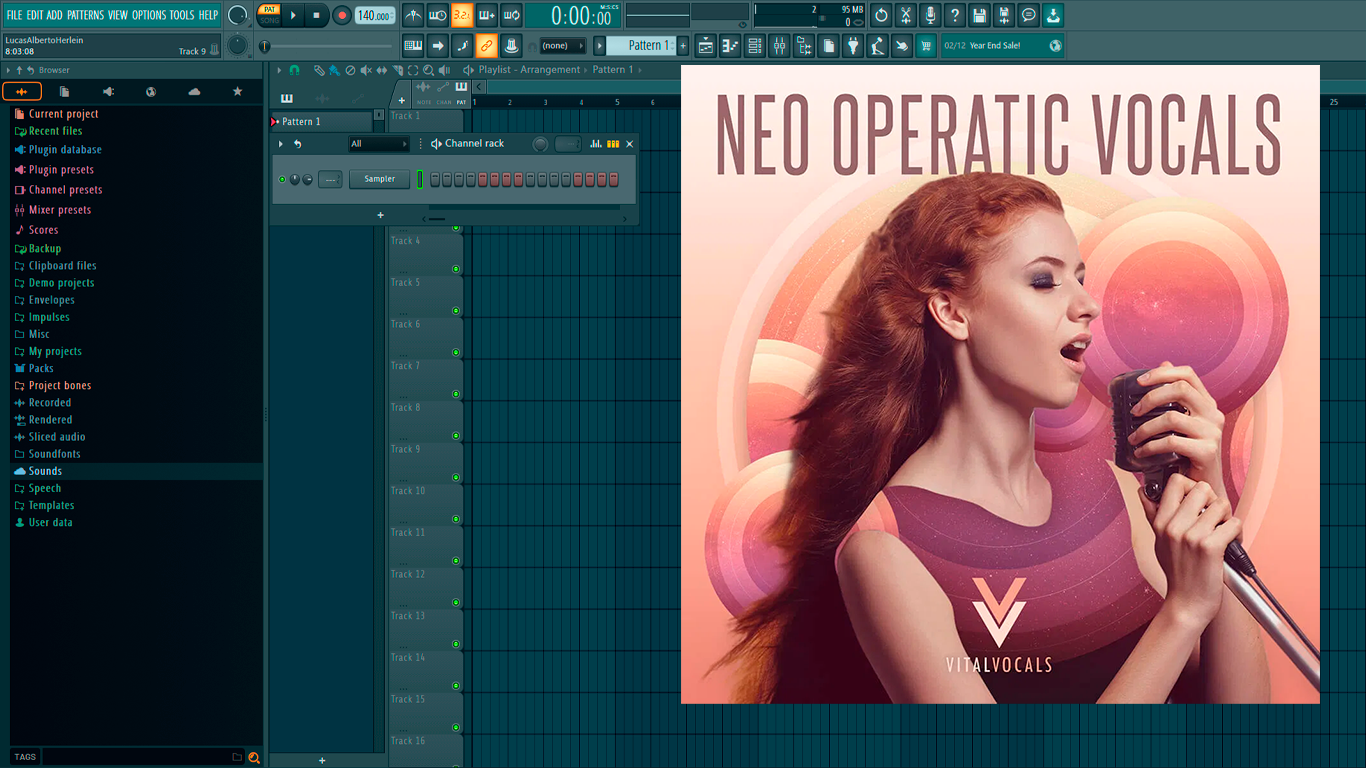Click the wait-for-input timer icon
Viewport: 1366px width, 768px height.
coord(438,15)
